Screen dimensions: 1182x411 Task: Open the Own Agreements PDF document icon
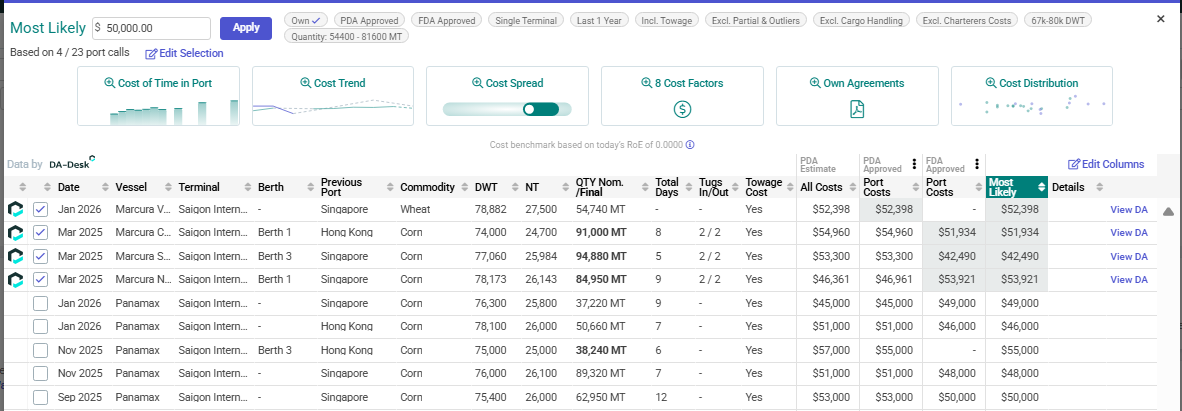tap(857, 109)
